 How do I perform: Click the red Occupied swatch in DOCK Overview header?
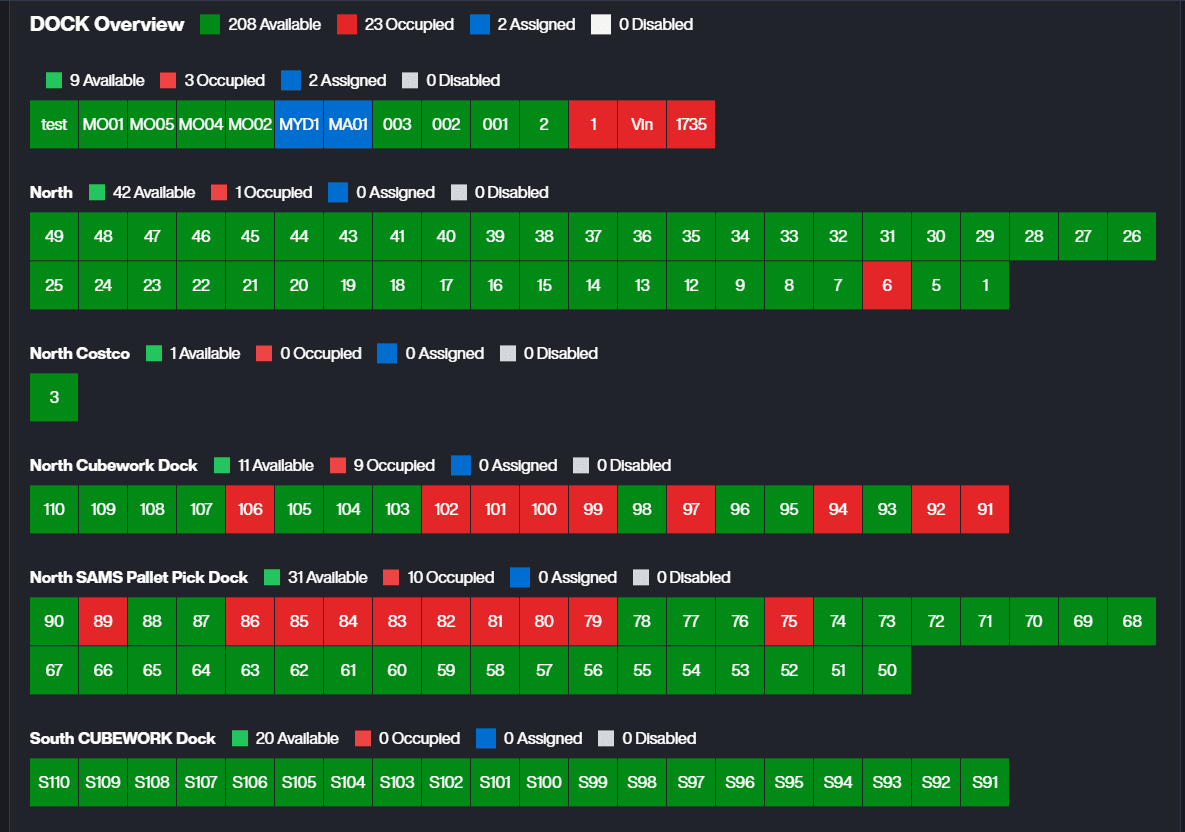pos(346,24)
